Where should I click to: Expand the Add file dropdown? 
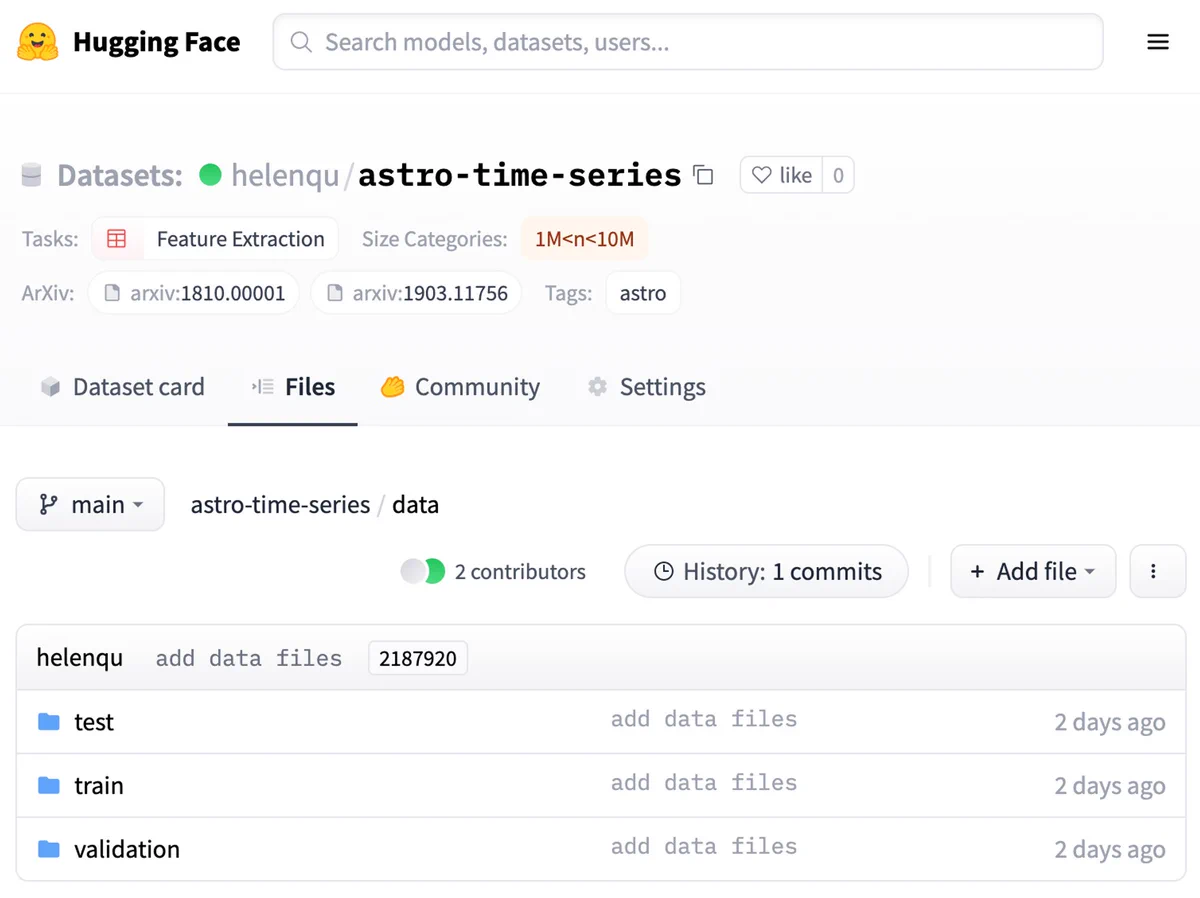[1033, 571]
